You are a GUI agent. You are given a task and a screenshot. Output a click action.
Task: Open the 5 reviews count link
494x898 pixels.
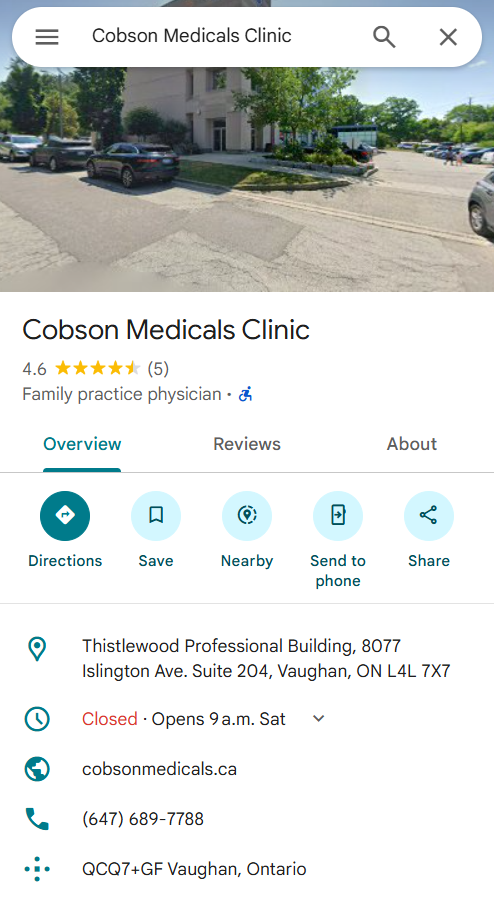pyautogui.click(x=158, y=368)
